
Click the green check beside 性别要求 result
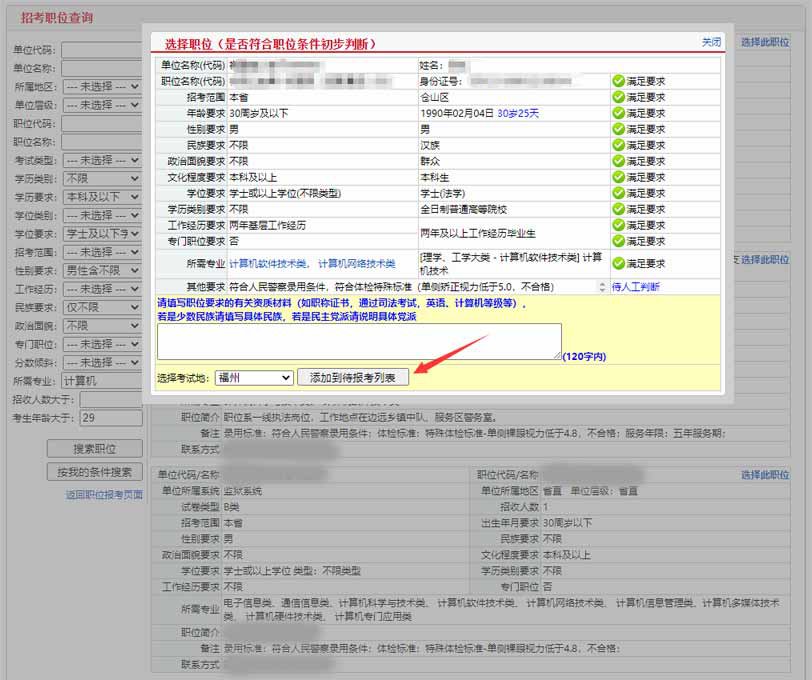(618, 129)
